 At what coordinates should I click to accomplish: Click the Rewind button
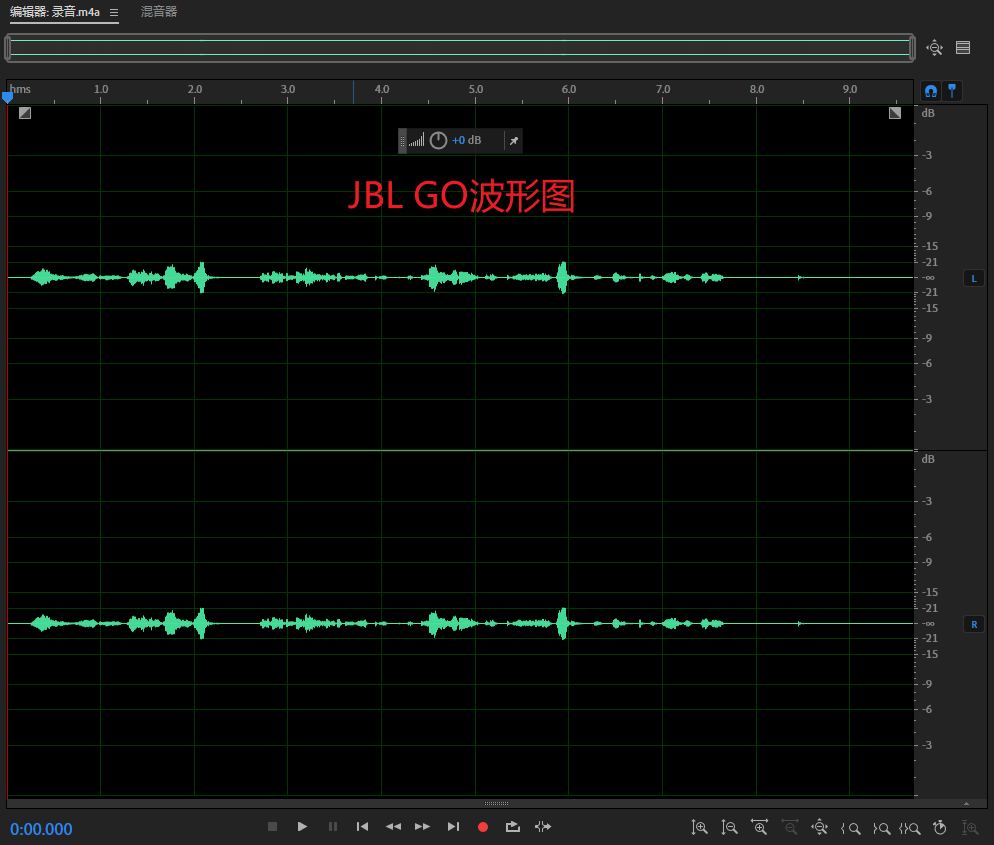(393, 827)
